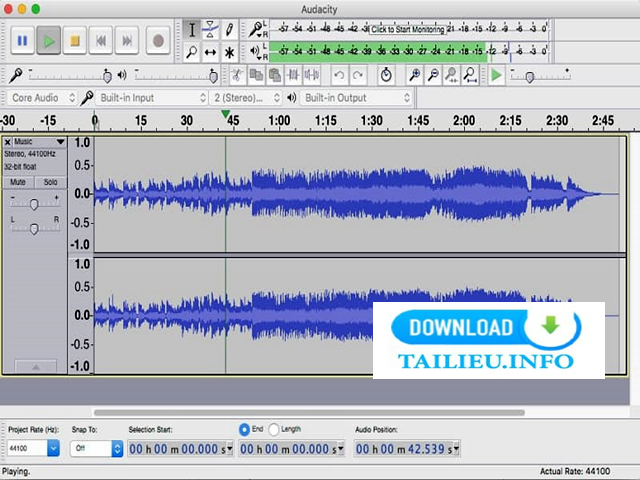Select the End radio button
Image resolution: width=640 pixels, height=480 pixels.
244,429
